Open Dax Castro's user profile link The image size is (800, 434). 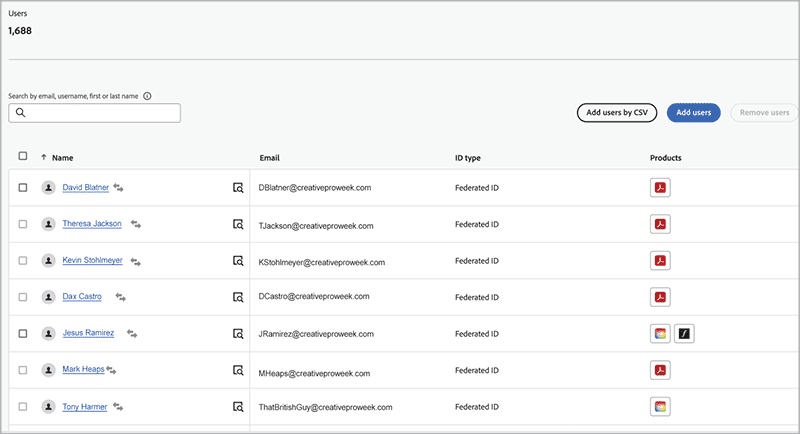click(82, 296)
